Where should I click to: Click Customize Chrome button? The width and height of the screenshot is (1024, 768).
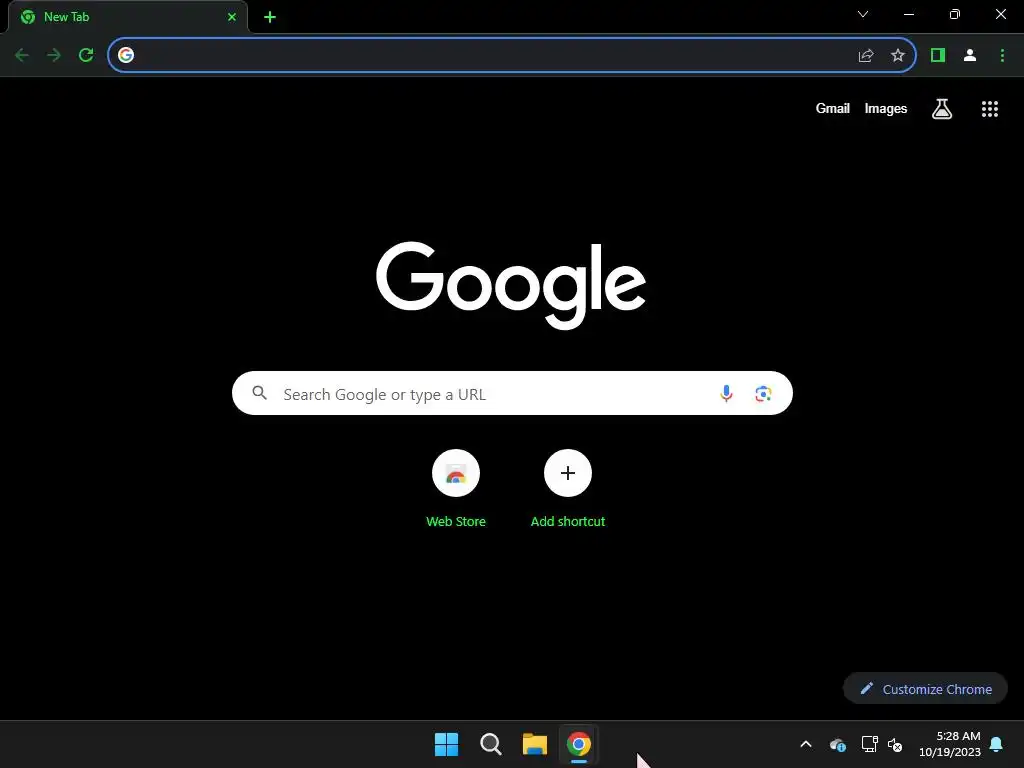pos(925,689)
